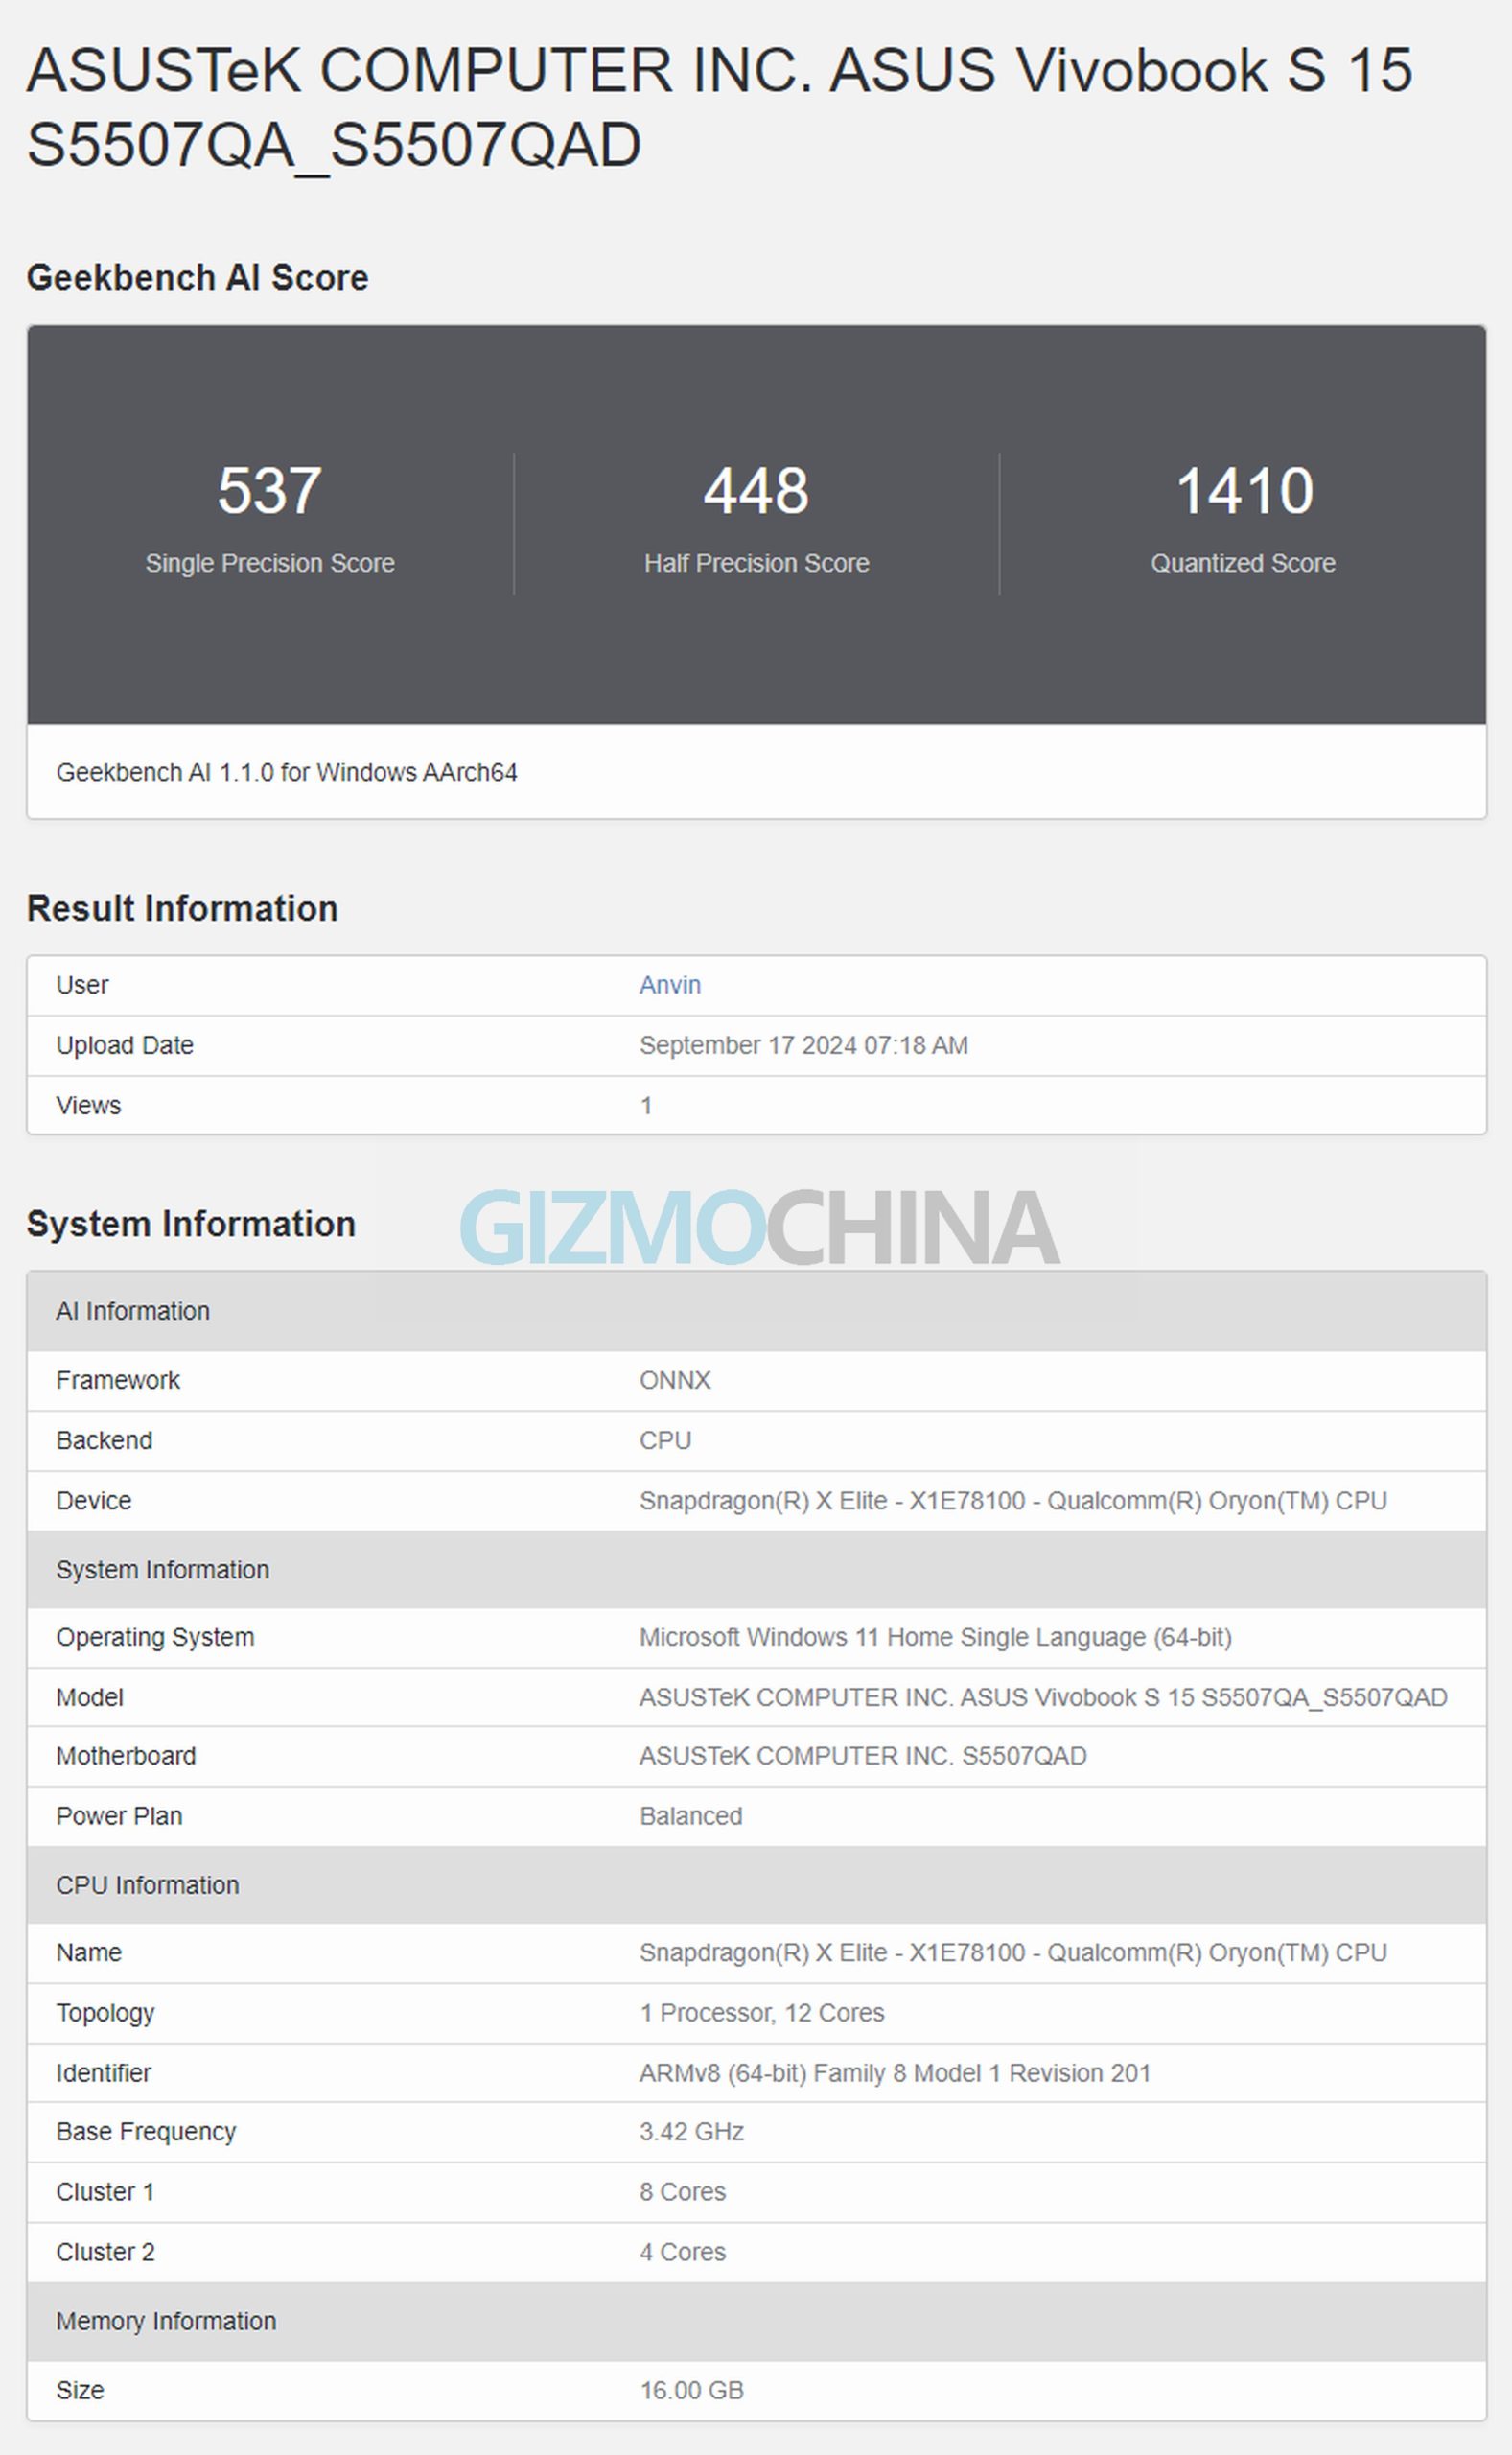The width and height of the screenshot is (1512, 2455).
Task: Click the Framework row label
Action: (x=117, y=1380)
